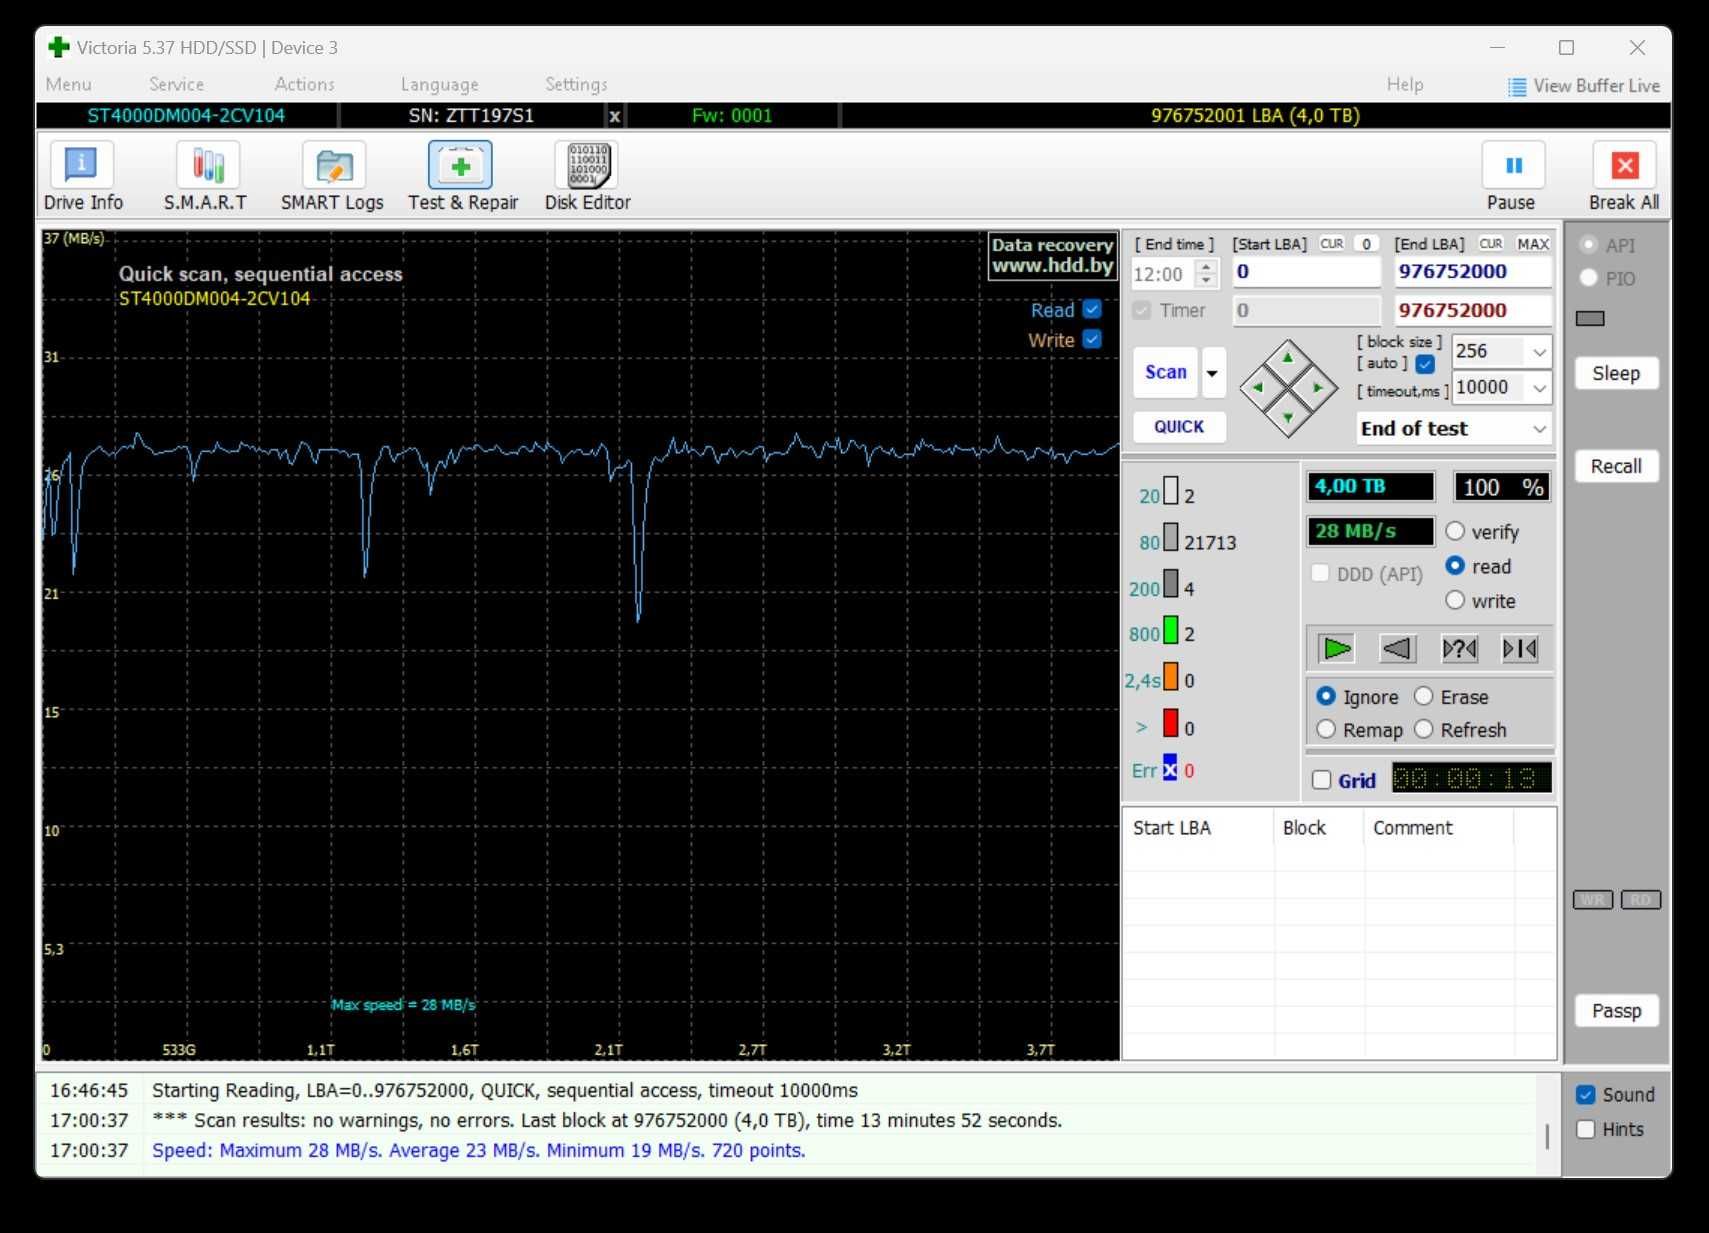This screenshot has width=1709, height=1233.
Task: Disable the Sound checkbox
Action: click(1585, 1095)
